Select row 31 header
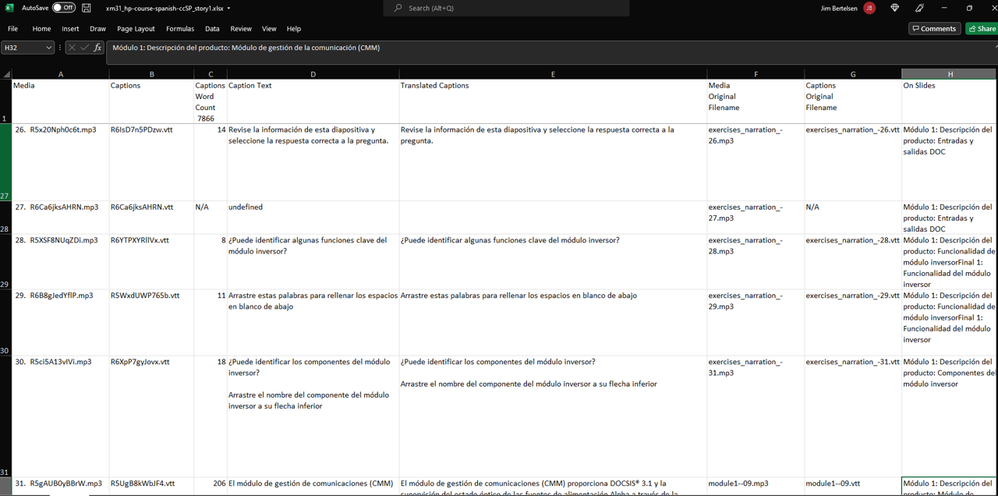This screenshot has width=998, height=496. (6, 416)
